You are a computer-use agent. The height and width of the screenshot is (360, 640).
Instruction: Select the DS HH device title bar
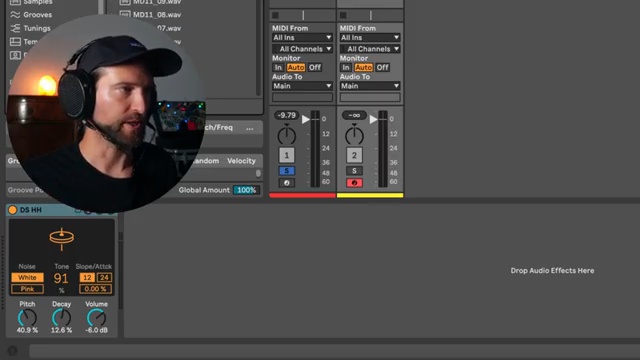(62, 210)
